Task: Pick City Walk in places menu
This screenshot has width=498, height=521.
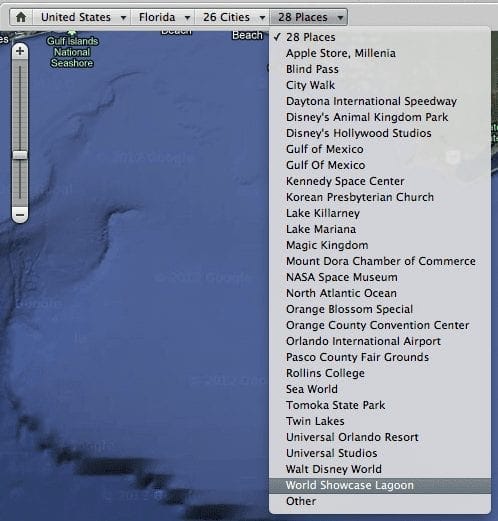Action: (380, 85)
